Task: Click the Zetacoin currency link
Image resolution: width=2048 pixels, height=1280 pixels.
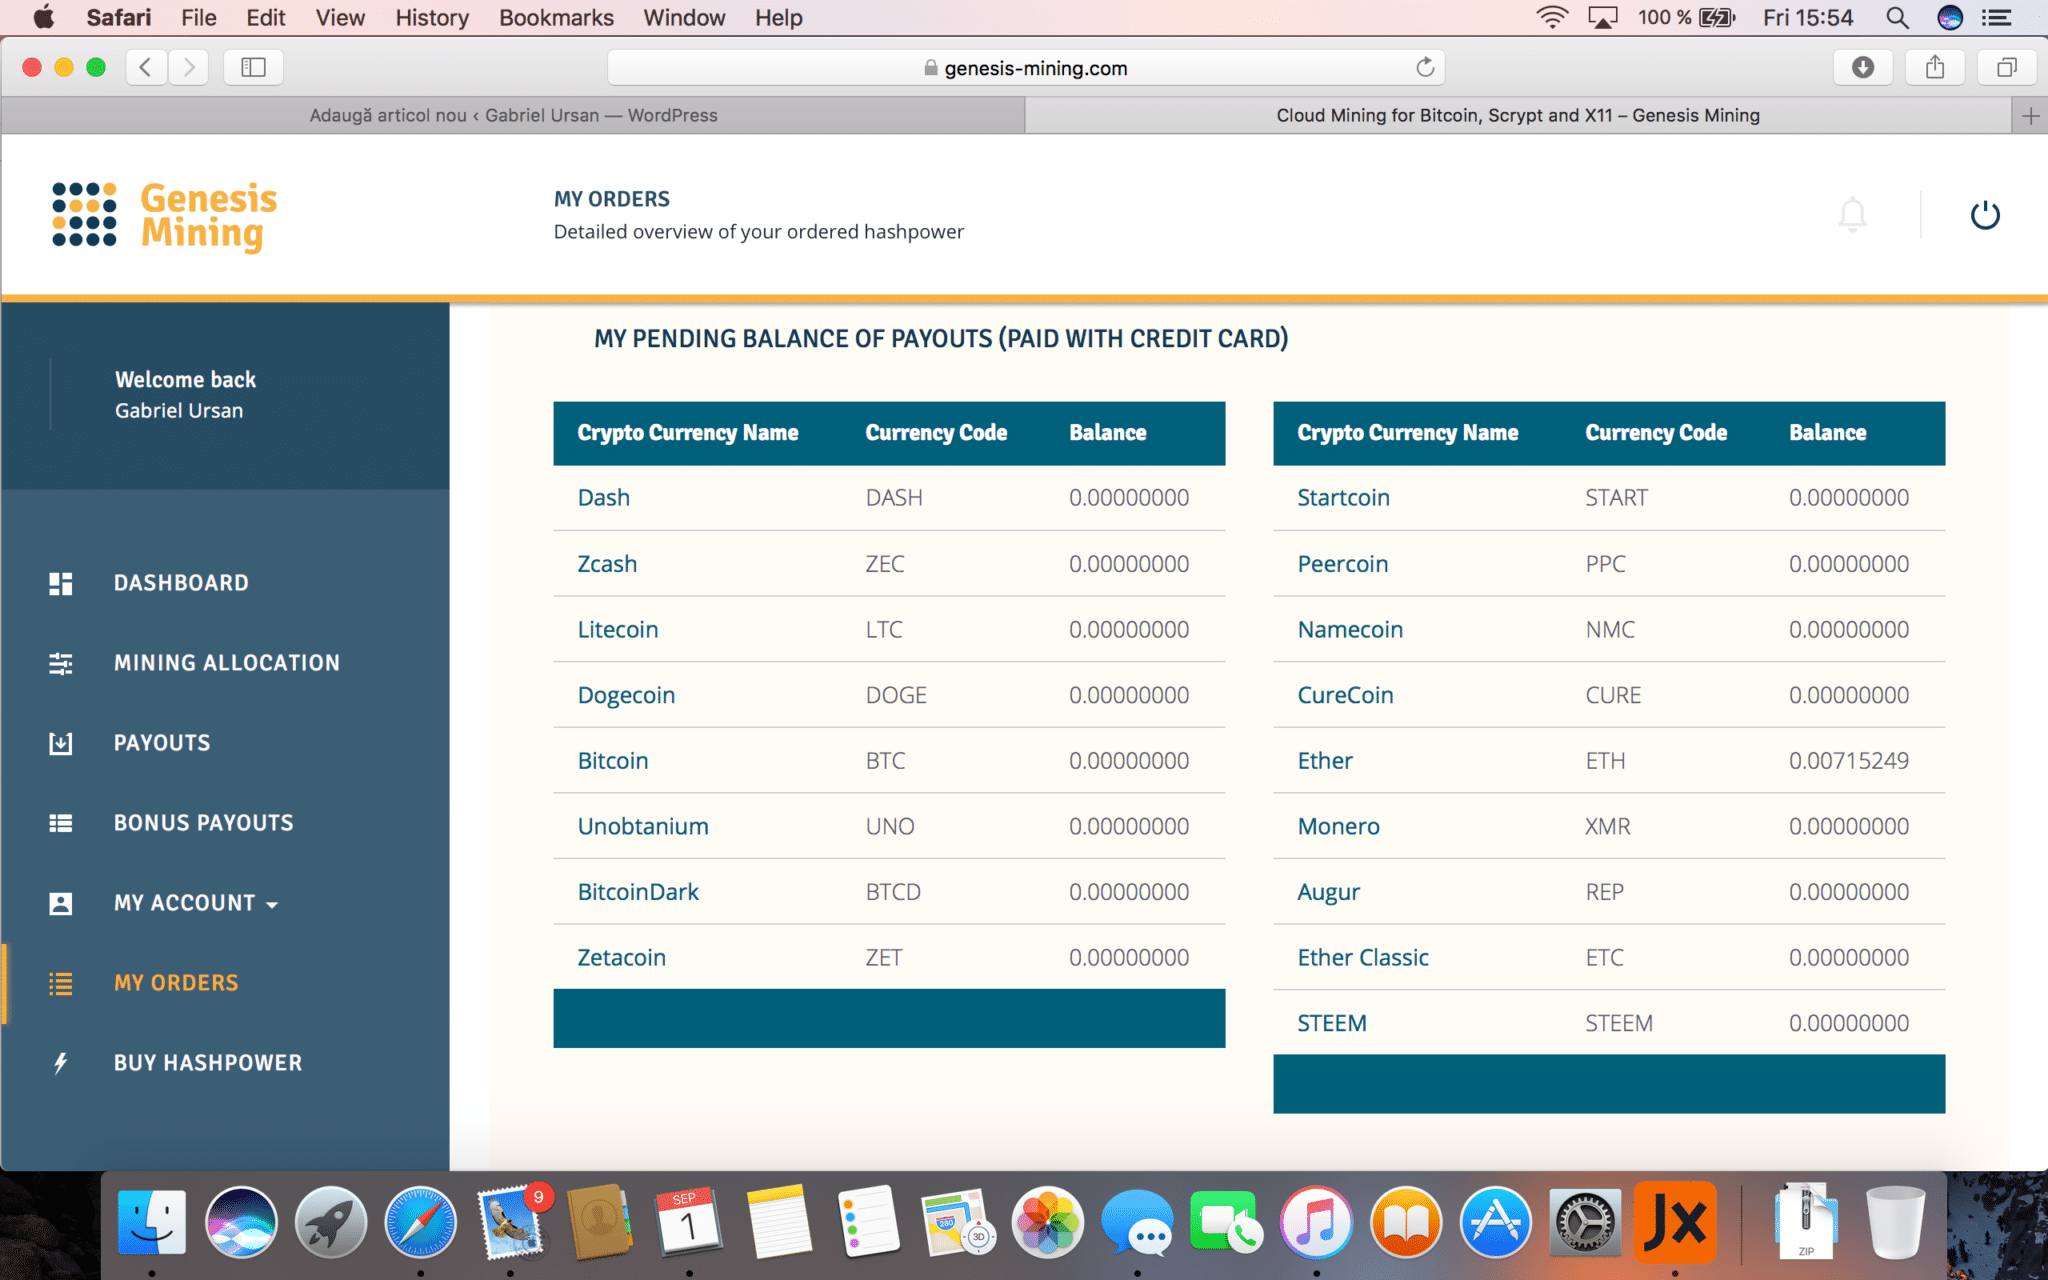Action: click(x=621, y=958)
